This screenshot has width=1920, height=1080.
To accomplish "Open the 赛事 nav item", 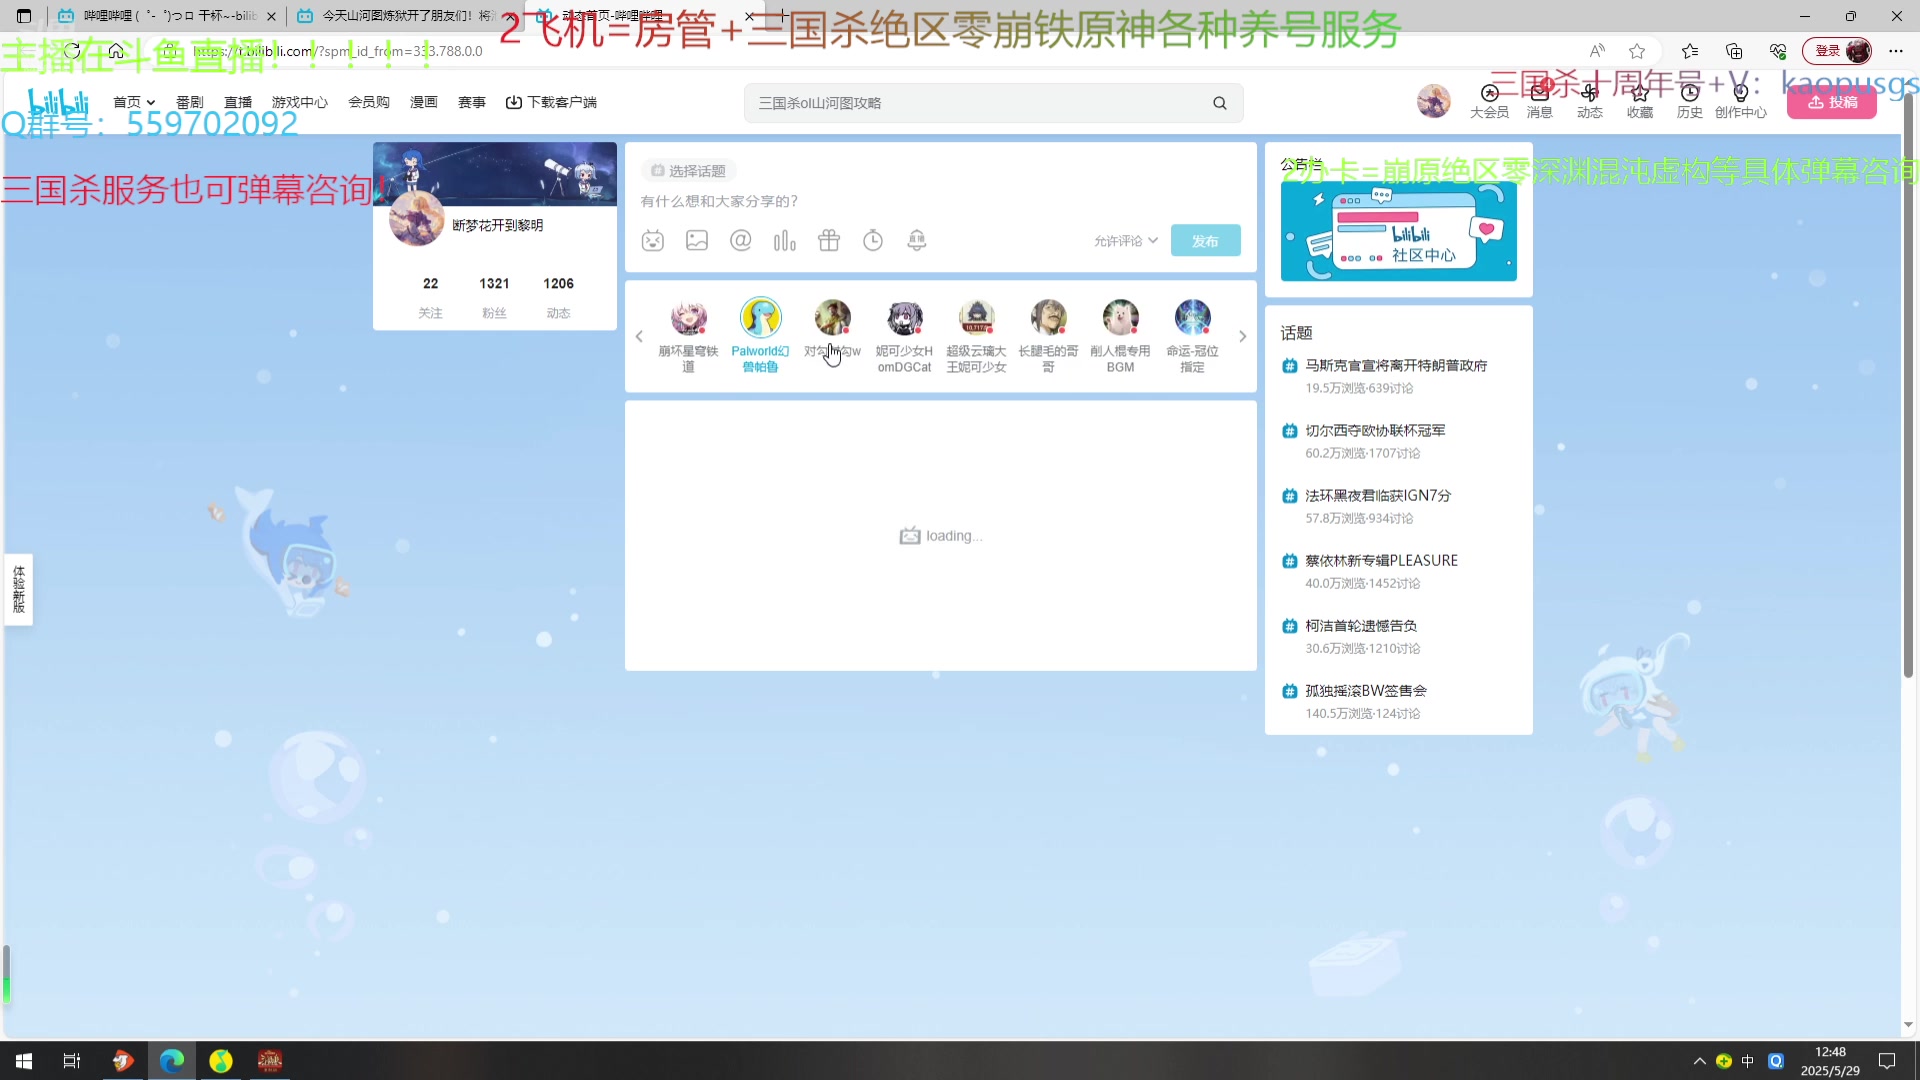I will 472,102.
